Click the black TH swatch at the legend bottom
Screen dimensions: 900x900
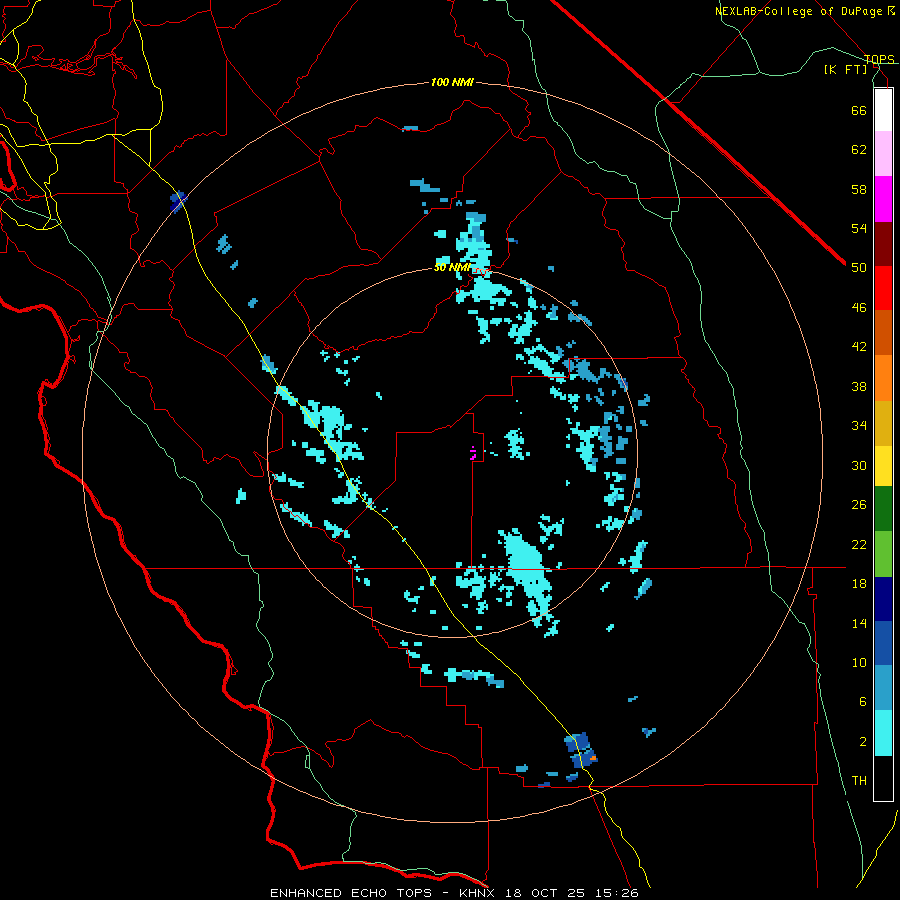pyautogui.click(x=883, y=778)
